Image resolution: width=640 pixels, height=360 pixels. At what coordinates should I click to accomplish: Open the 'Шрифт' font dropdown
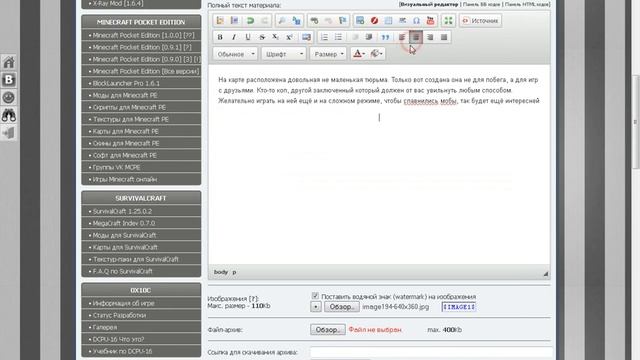(284, 54)
